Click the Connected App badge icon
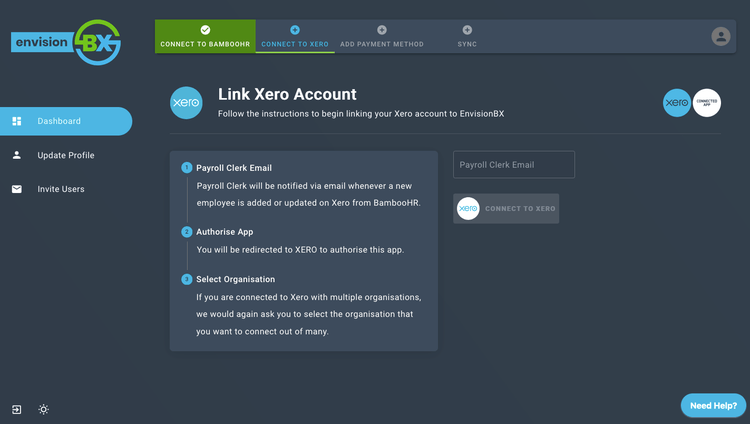This screenshot has height=424, width=750. [707, 103]
